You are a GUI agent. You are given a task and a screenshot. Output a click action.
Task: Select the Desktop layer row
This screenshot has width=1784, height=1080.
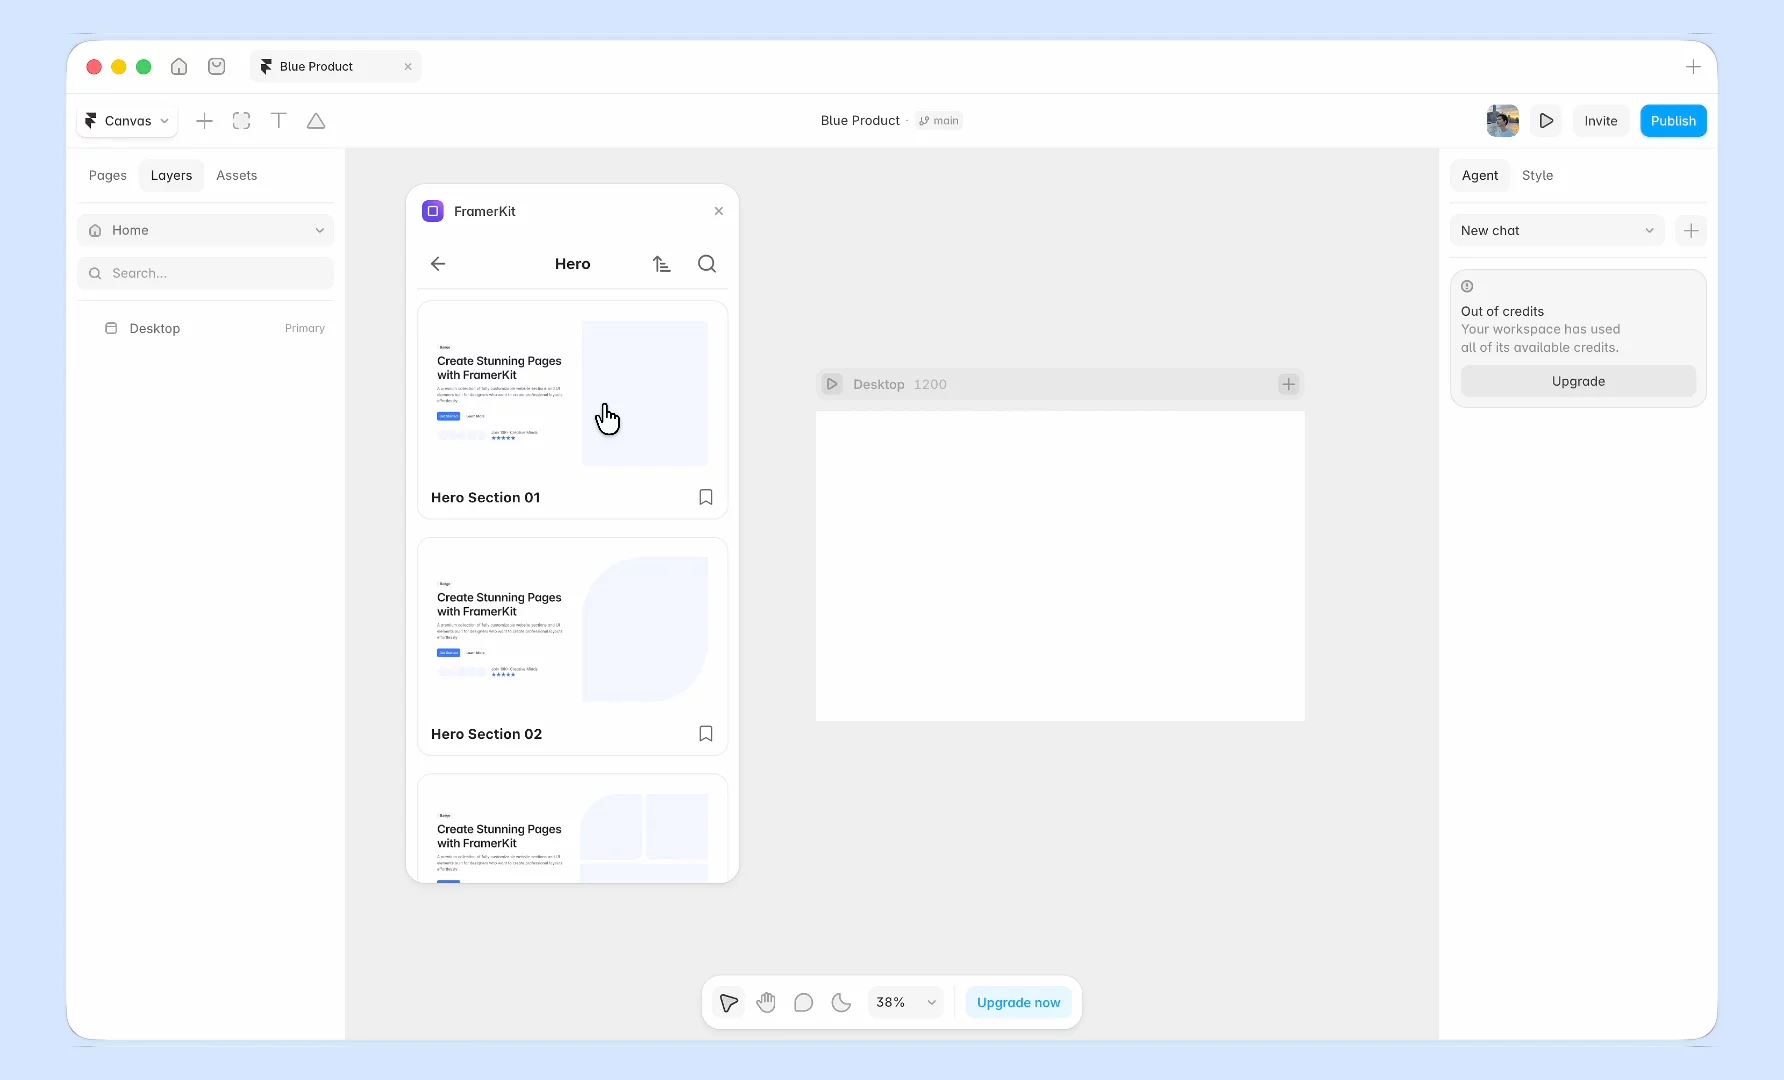point(205,329)
